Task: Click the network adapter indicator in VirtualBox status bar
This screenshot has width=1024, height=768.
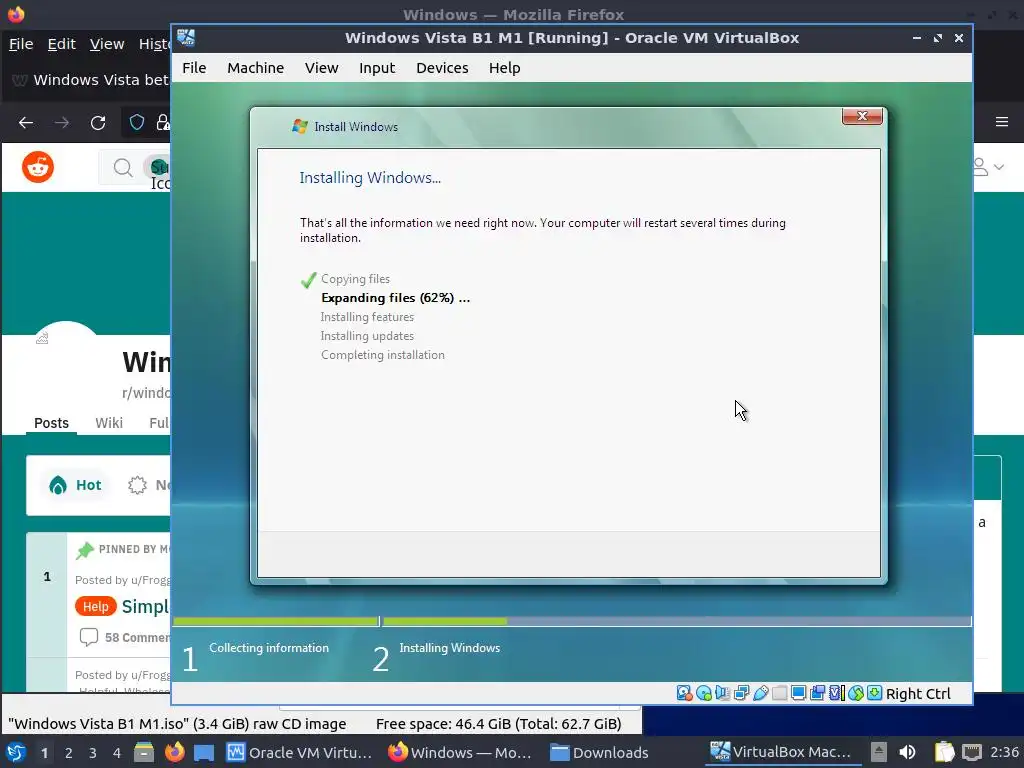Action: [x=741, y=693]
